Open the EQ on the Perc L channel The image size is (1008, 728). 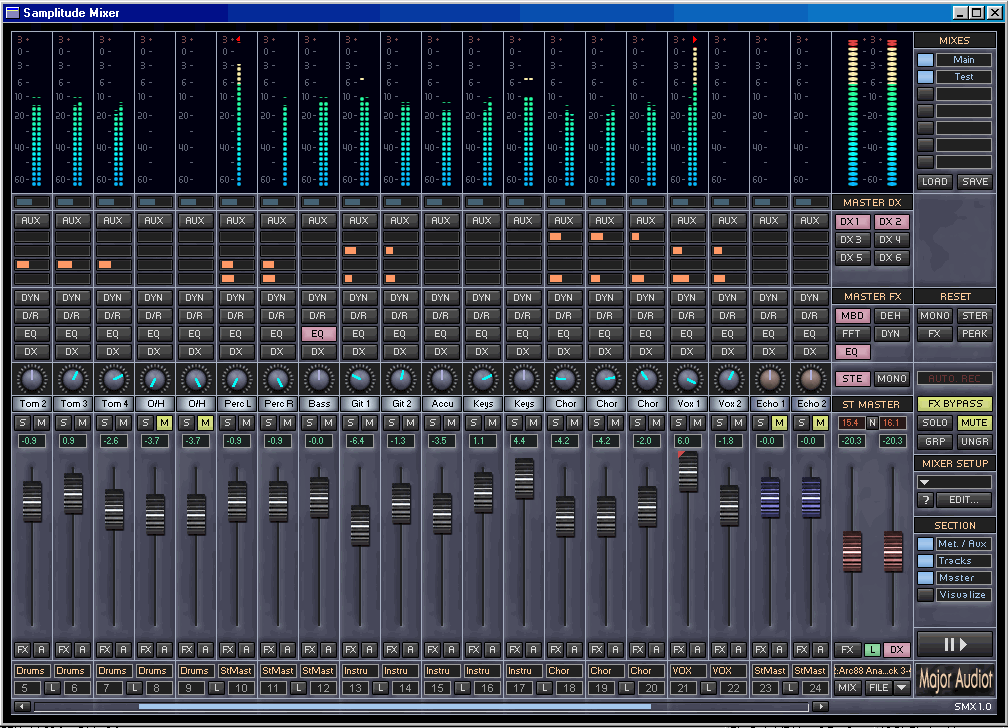coord(236,333)
